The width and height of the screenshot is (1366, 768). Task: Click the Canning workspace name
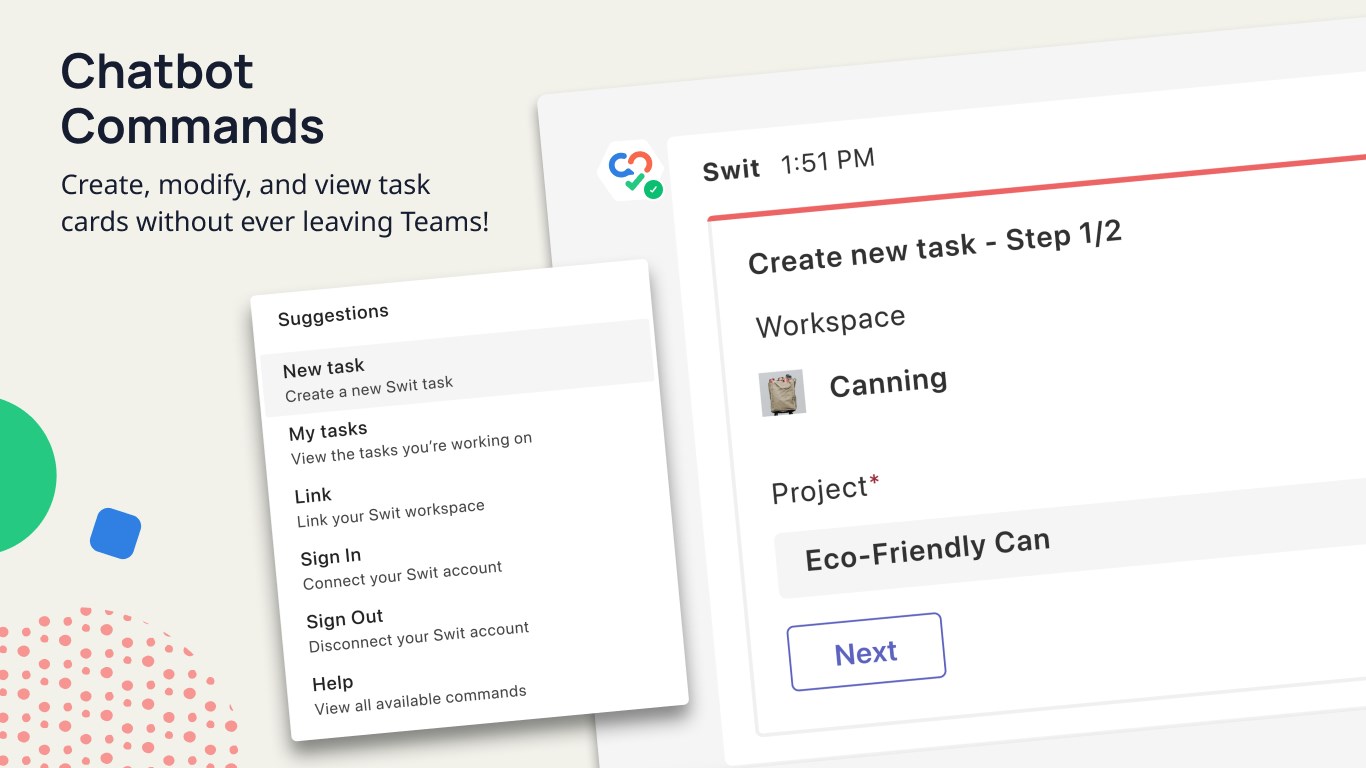point(888,382)
